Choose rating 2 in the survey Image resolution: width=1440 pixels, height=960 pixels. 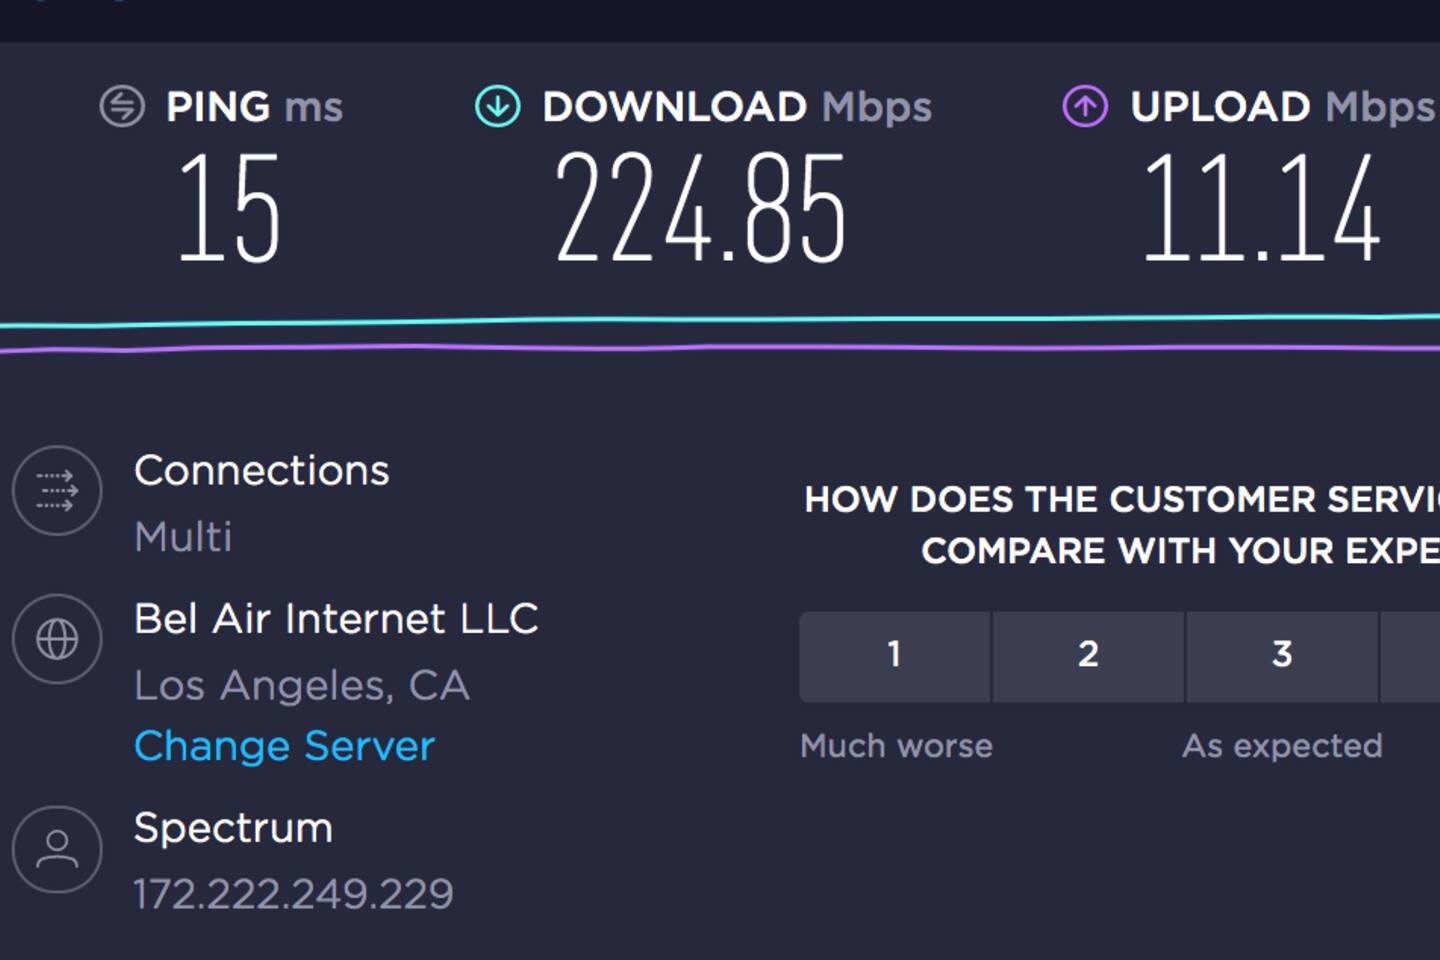1088,656
